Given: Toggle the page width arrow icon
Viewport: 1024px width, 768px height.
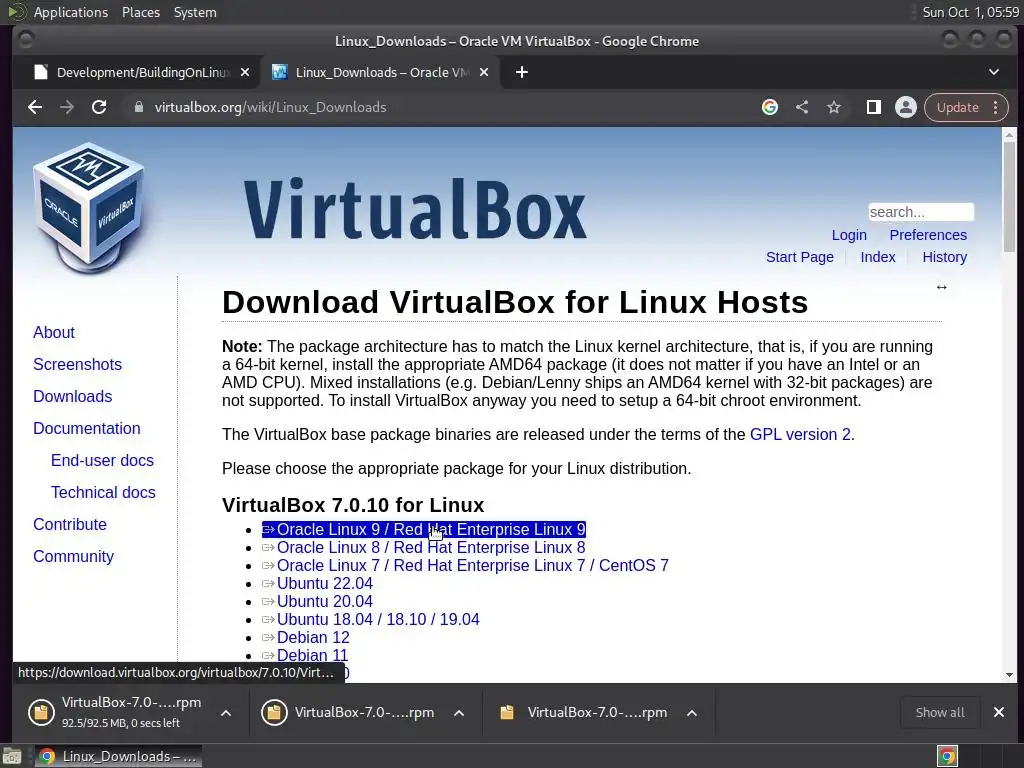Looking at the screenshot, I should (941, 287).
